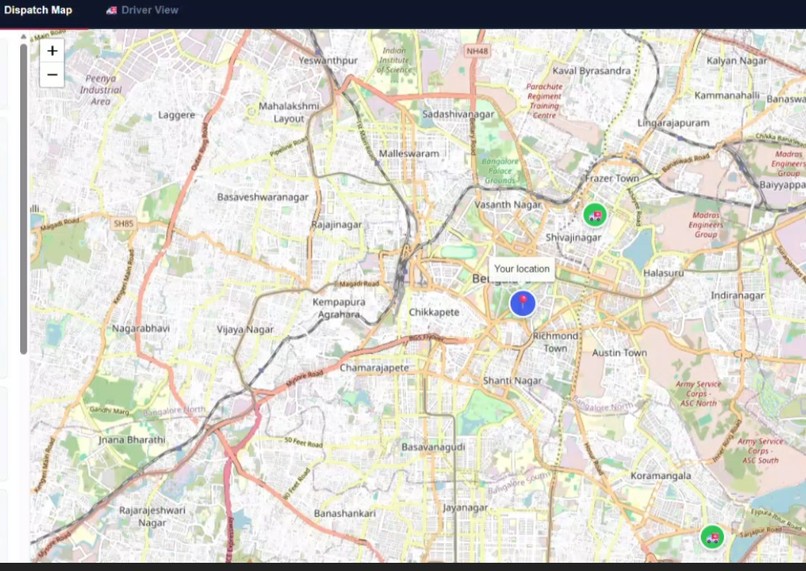This screenshot has width=806, height=571.
Task: Click the Sadashivanagar map label
Action: tap(458, 115)
